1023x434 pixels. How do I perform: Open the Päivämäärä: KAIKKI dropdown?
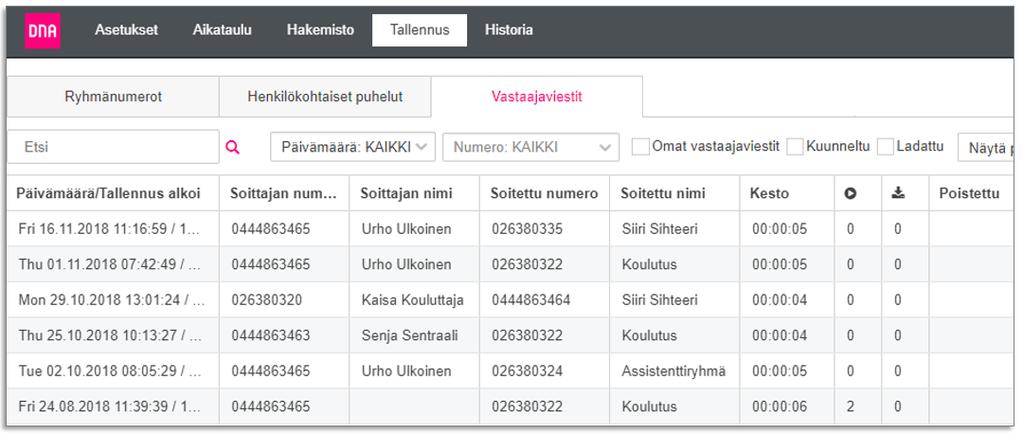tap(353, 147)
